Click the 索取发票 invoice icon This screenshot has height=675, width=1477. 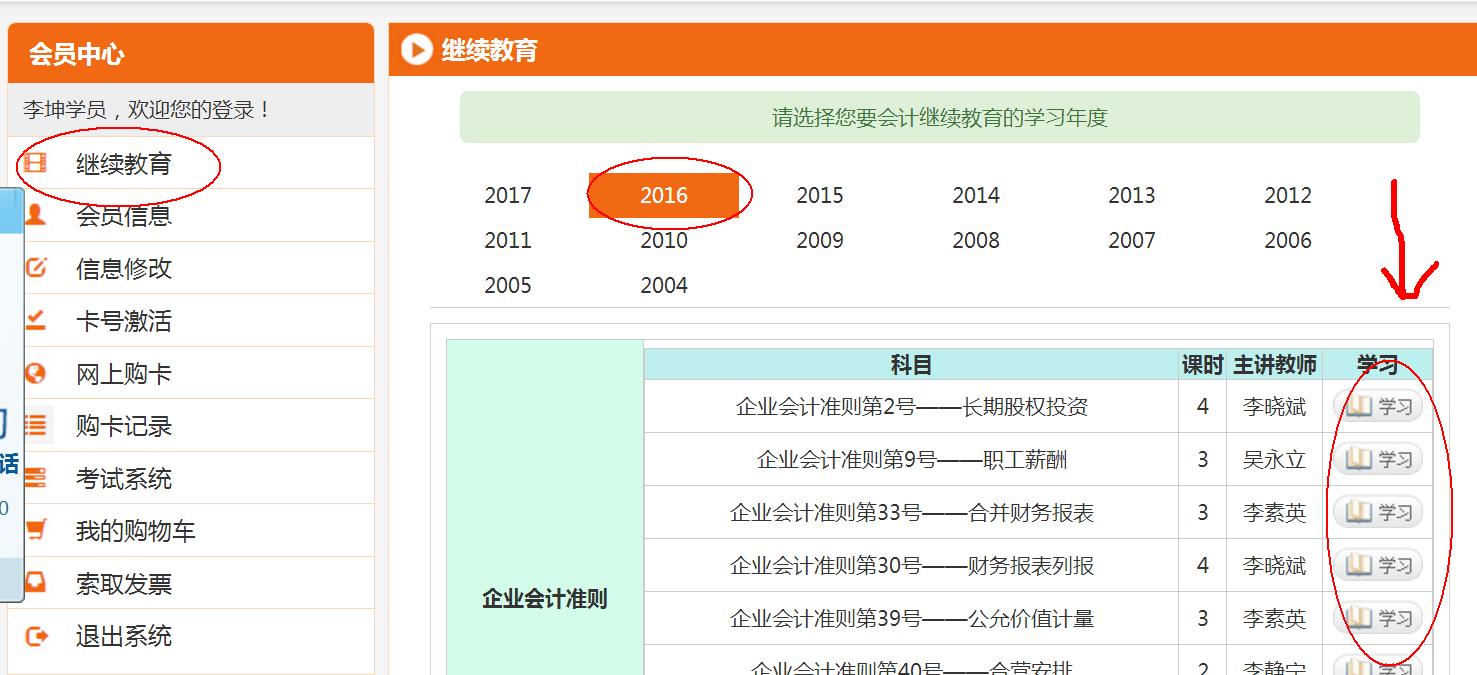[37, 582]
